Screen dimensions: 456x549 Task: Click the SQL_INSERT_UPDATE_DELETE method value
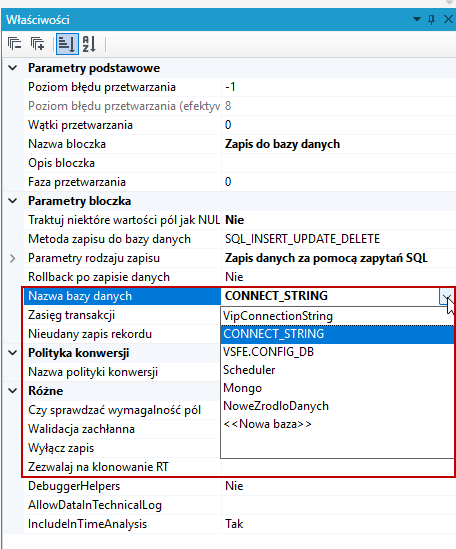(x=339, y=239)
